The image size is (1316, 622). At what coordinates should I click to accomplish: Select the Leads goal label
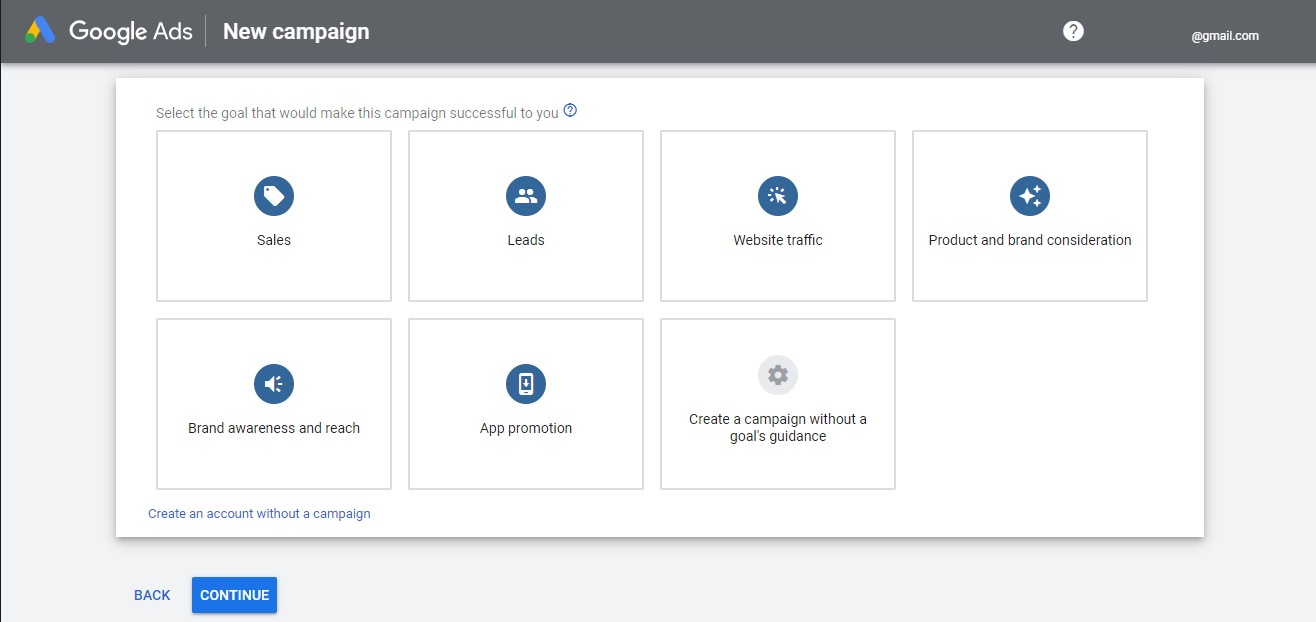(x=526, y=240)
